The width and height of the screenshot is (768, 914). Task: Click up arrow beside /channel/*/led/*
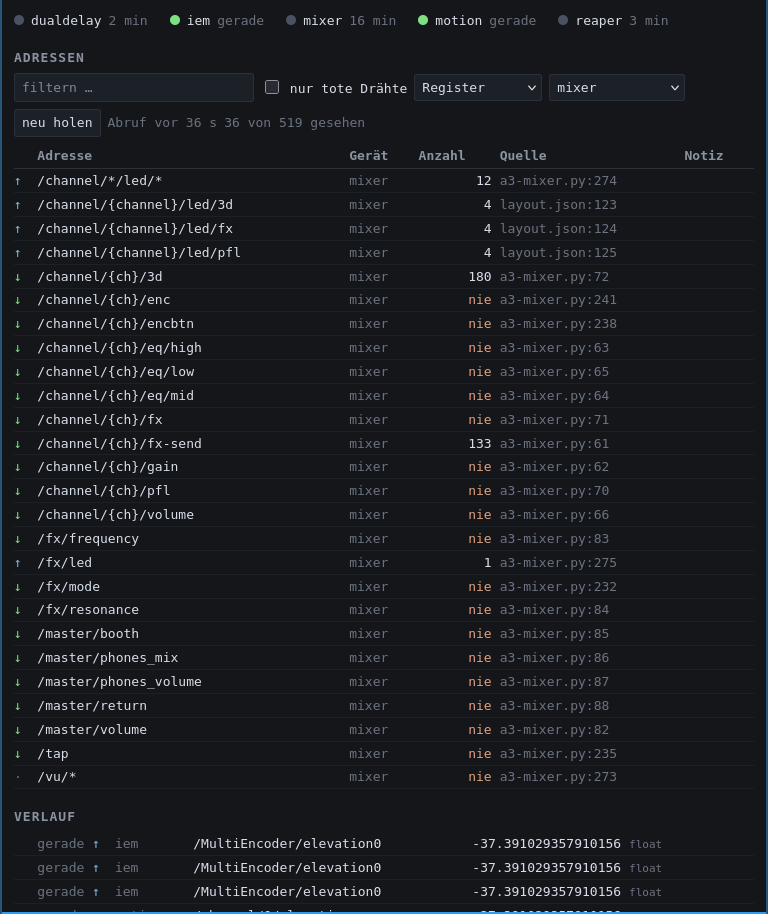17,181
